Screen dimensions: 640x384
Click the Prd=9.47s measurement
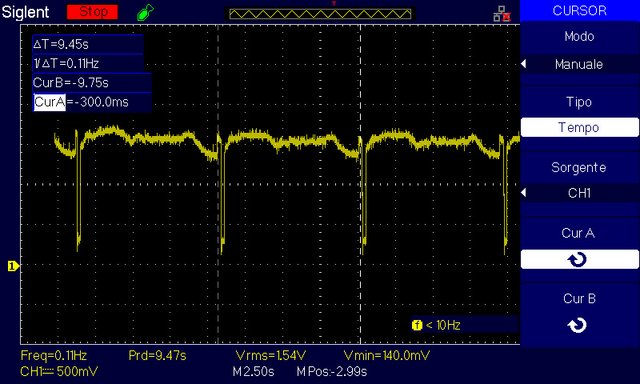click(157, 355)
